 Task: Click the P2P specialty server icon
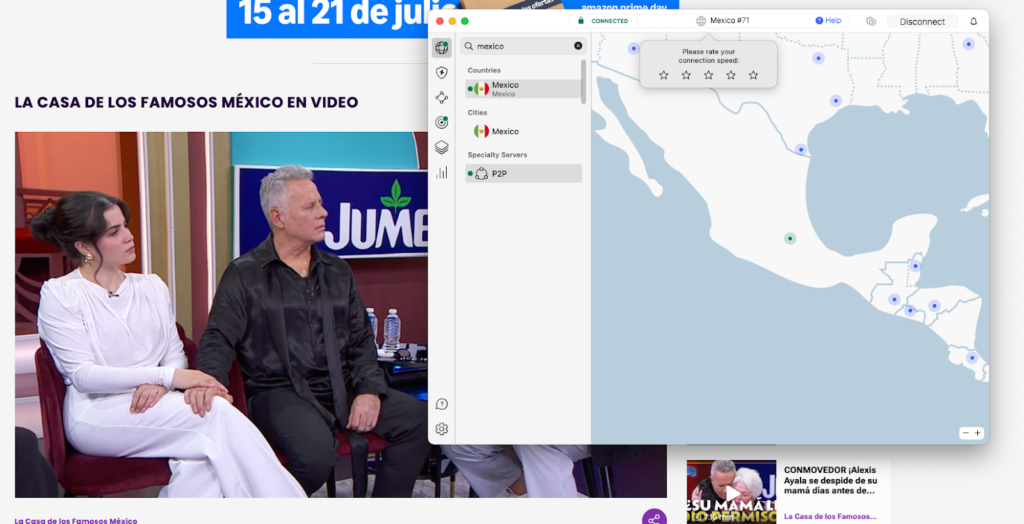point(481,173)
